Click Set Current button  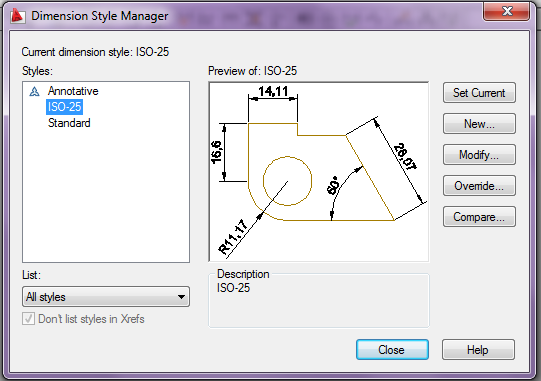[x=479, y=93]
